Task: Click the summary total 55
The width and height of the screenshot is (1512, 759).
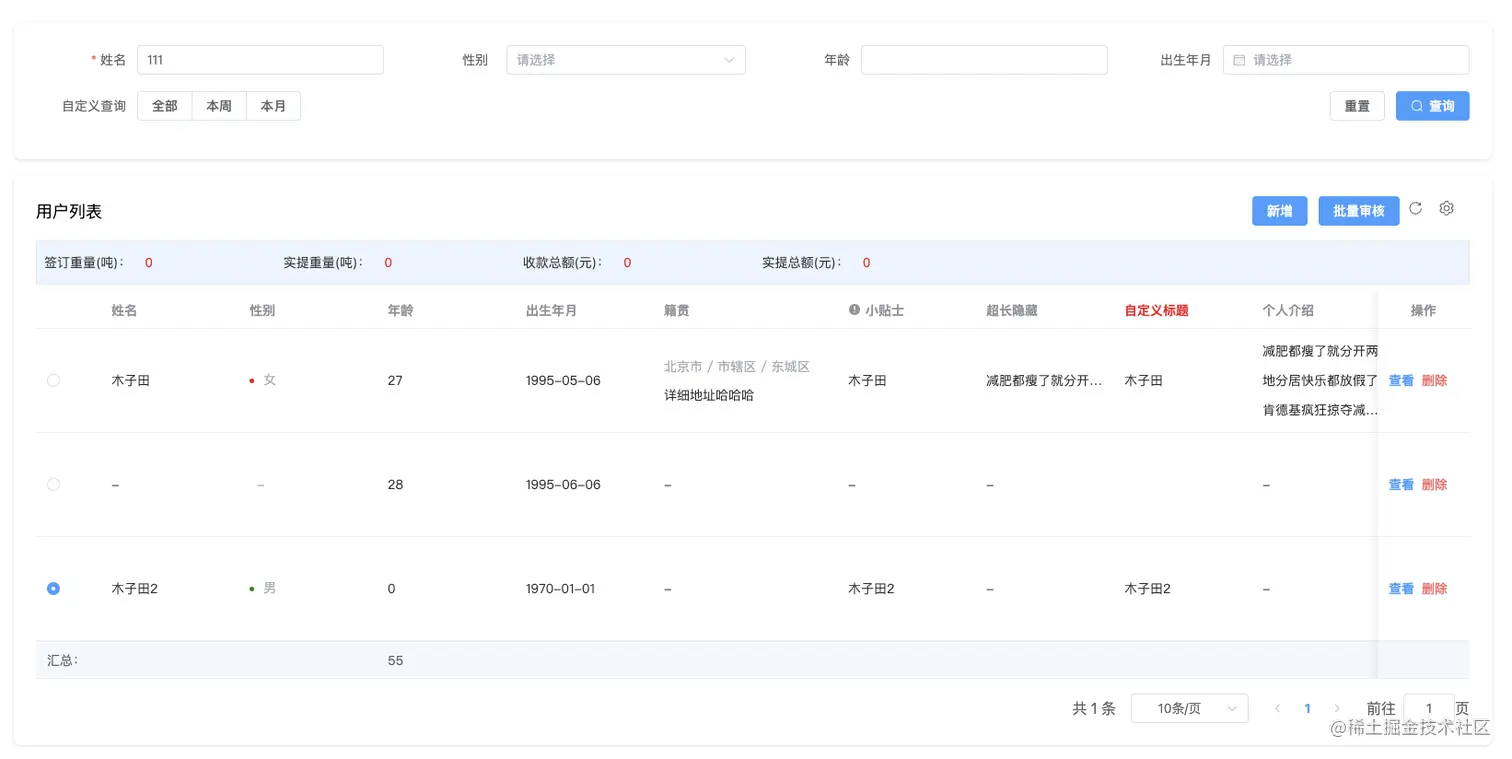Action: (395, 660)
